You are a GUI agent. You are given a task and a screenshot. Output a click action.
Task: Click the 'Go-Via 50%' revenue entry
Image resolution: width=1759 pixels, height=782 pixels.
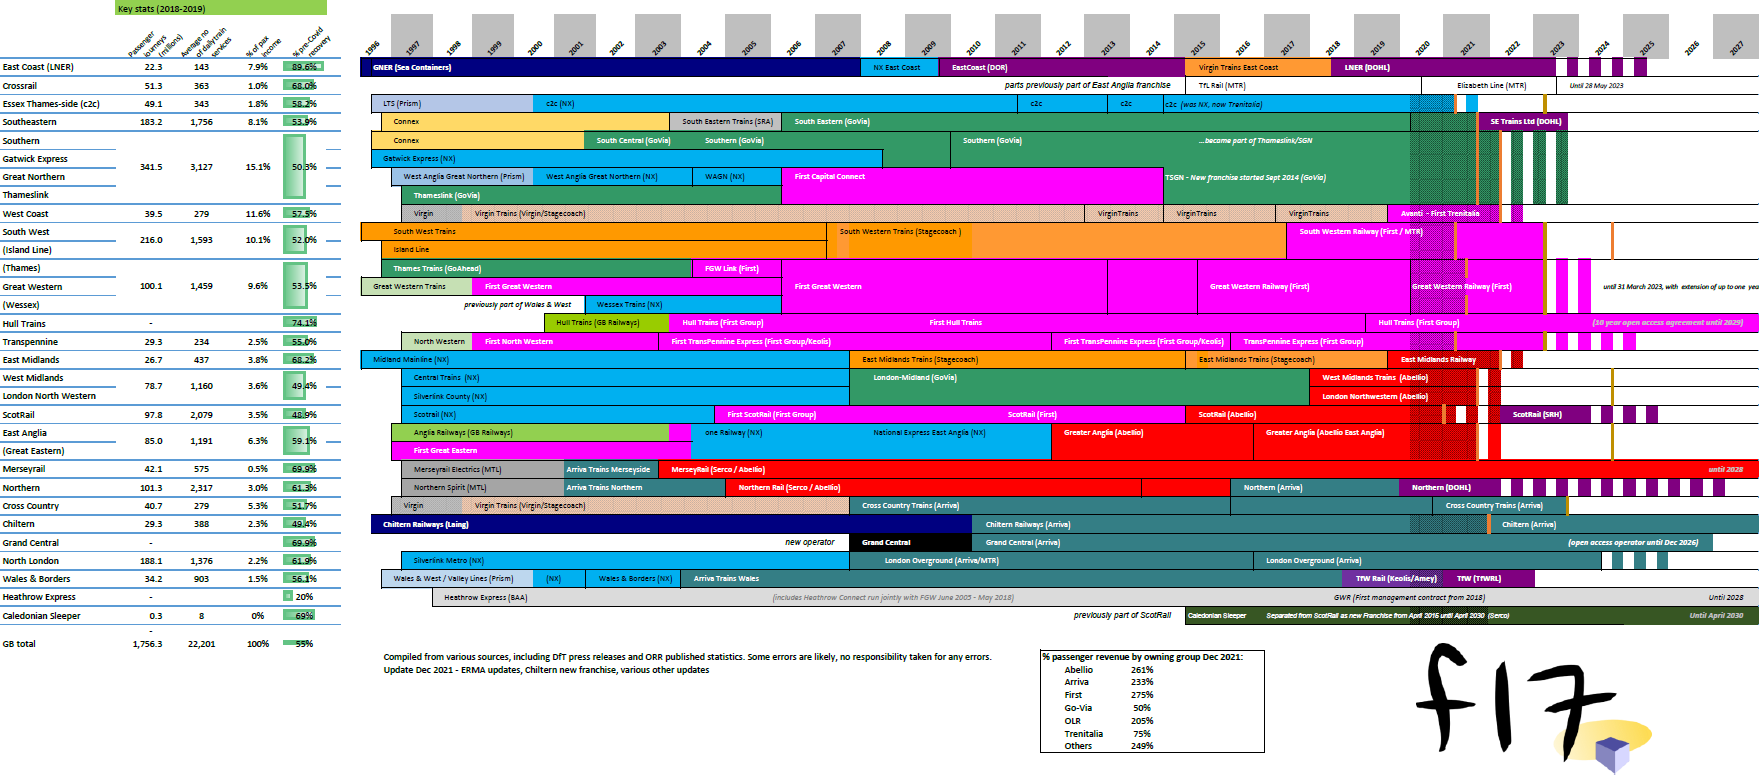coord(1108,708)
